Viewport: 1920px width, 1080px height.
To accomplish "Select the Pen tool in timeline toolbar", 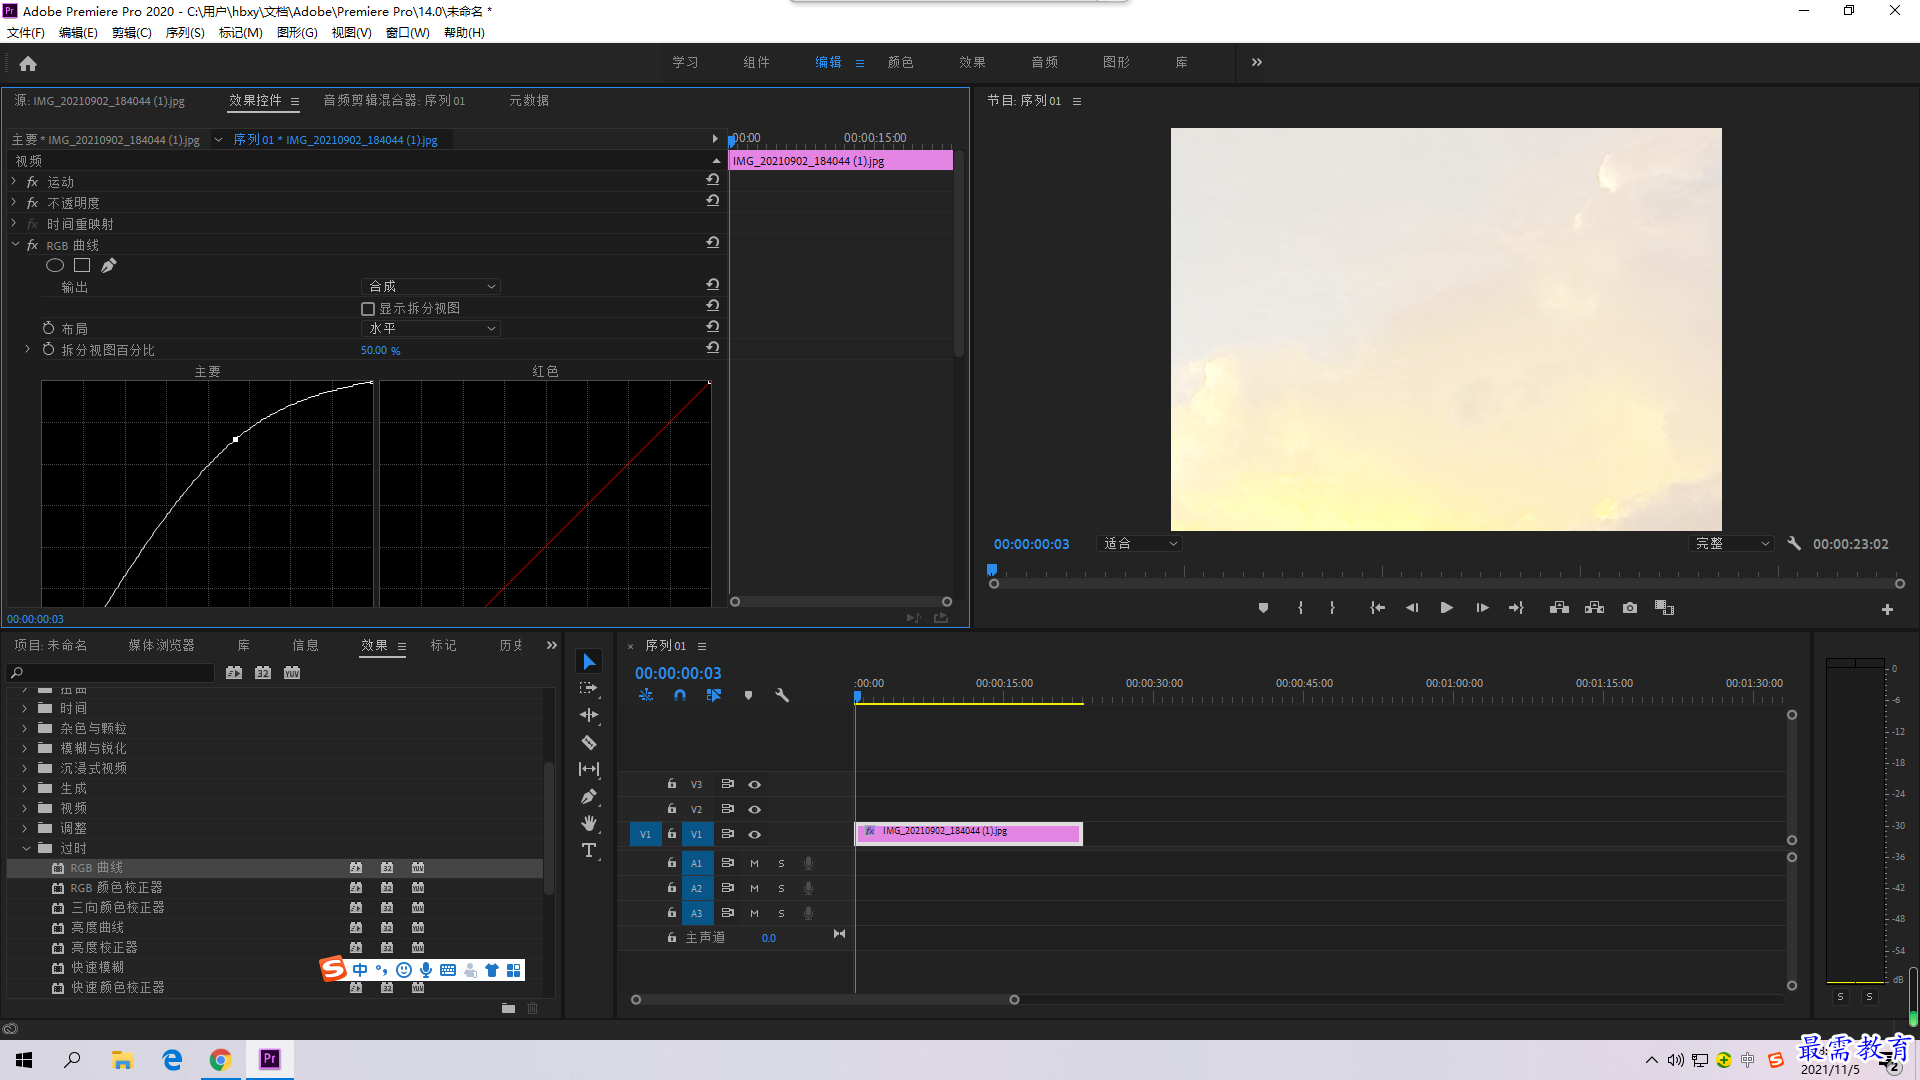I will 589,796.
